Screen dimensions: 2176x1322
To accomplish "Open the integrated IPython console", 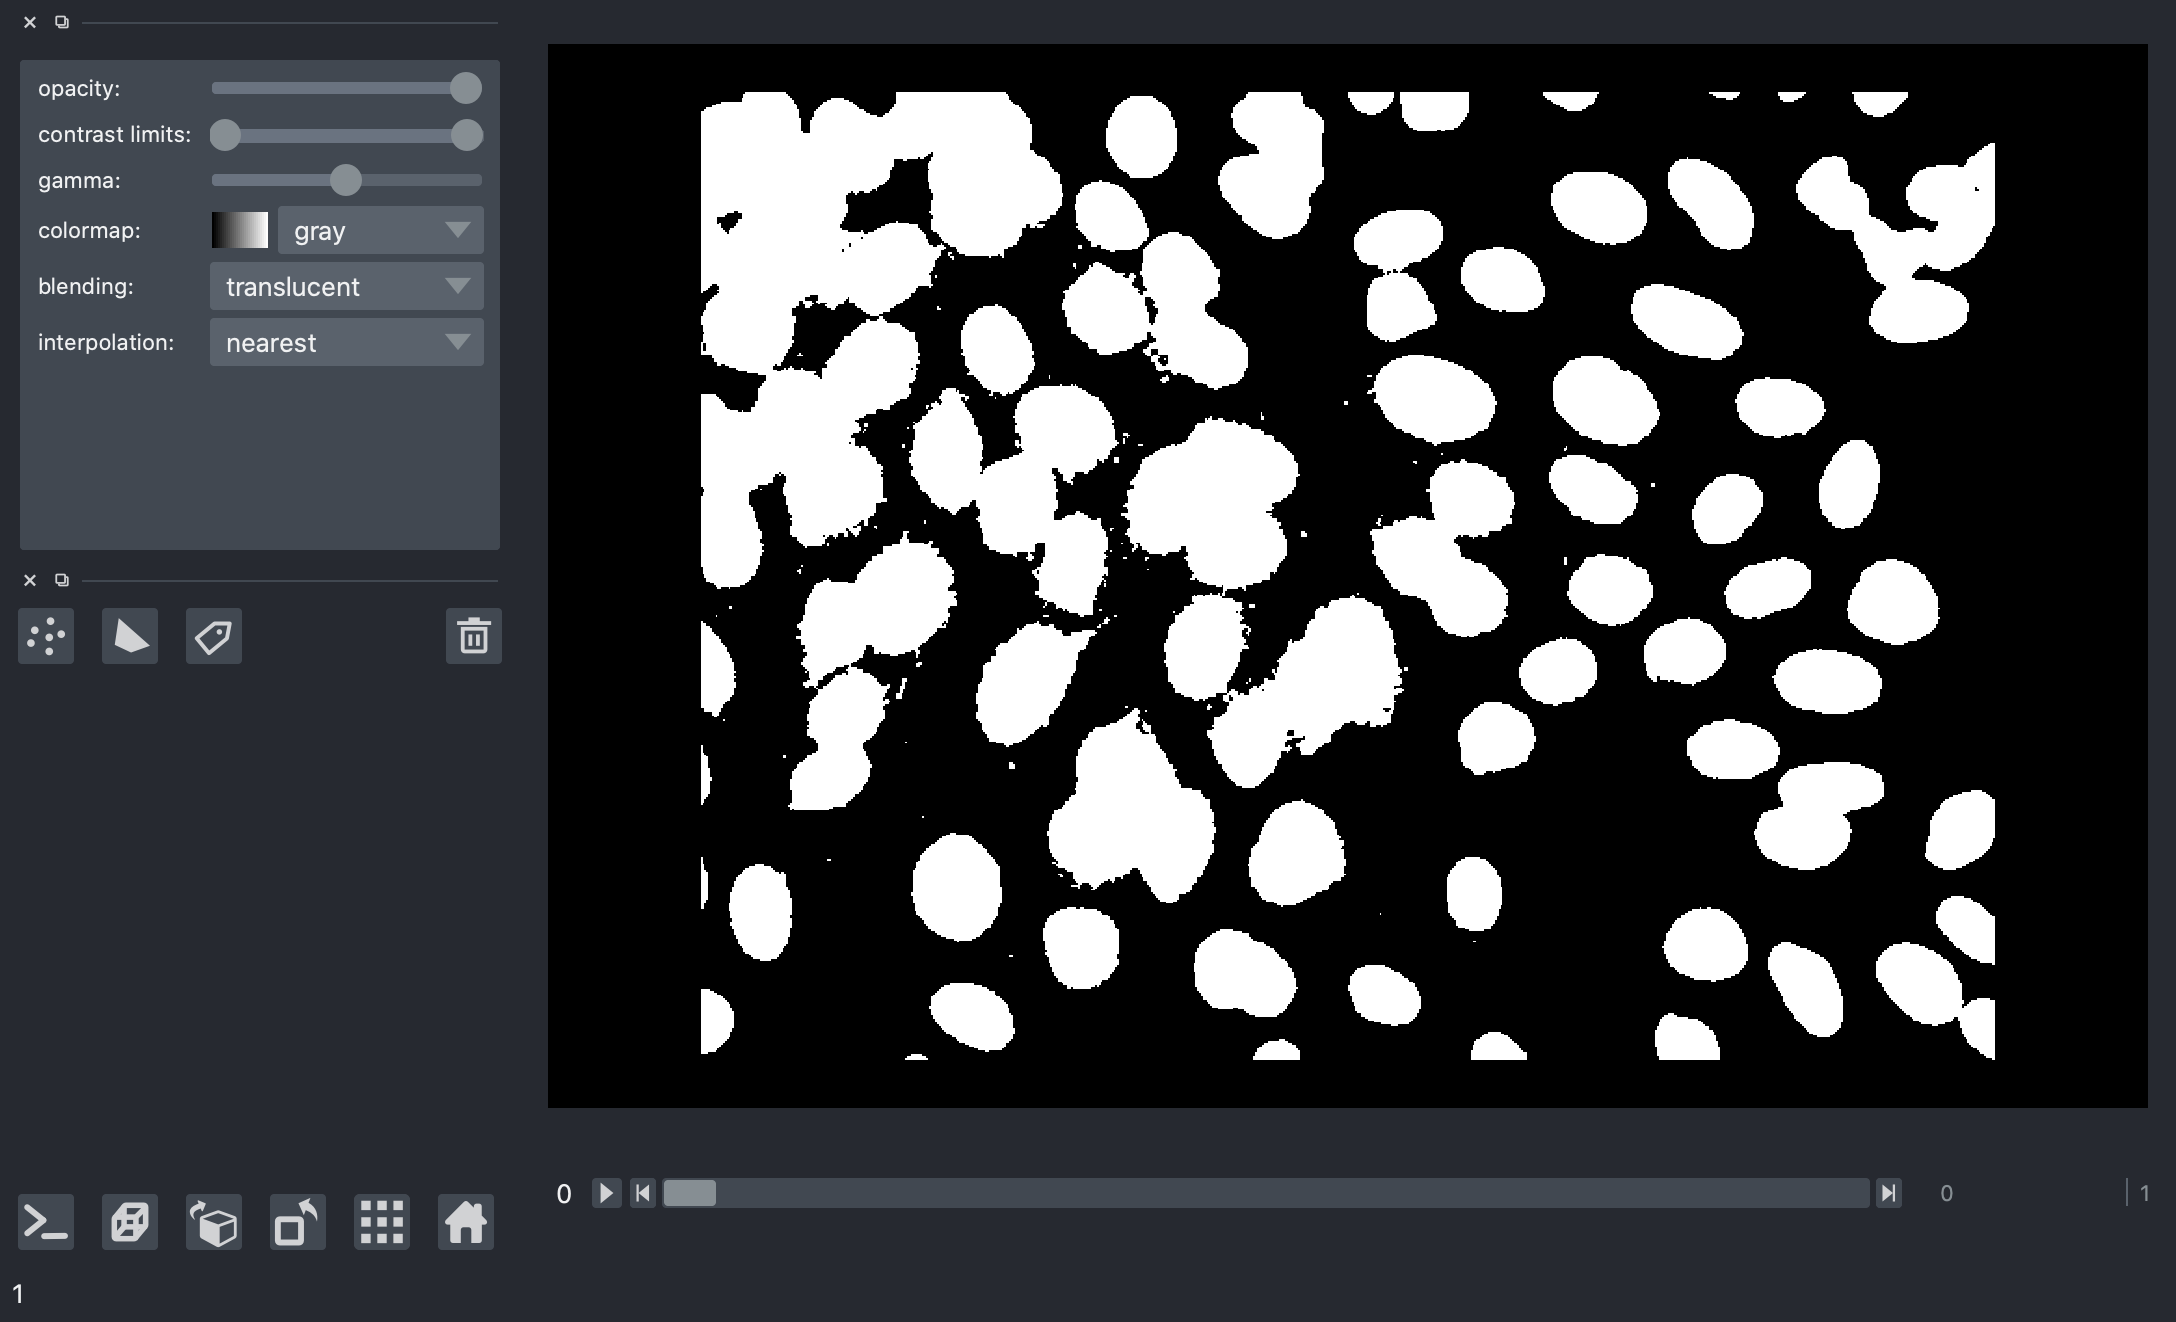I will (x=46, y=1222).
